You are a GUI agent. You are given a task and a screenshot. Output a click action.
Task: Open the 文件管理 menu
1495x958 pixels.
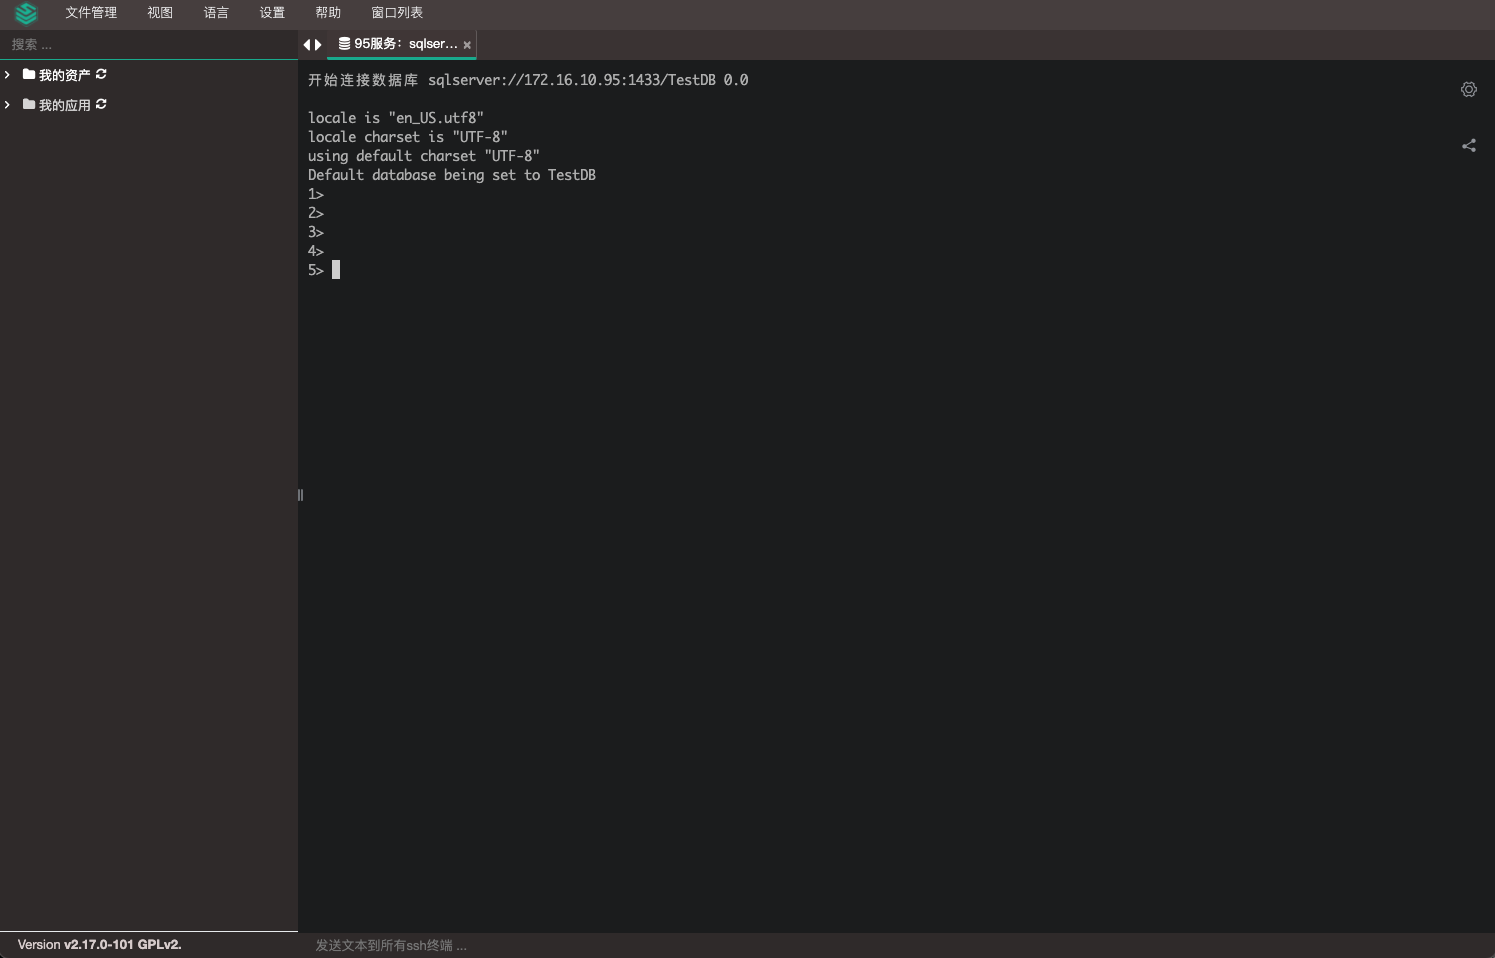[x=91, y=13]
